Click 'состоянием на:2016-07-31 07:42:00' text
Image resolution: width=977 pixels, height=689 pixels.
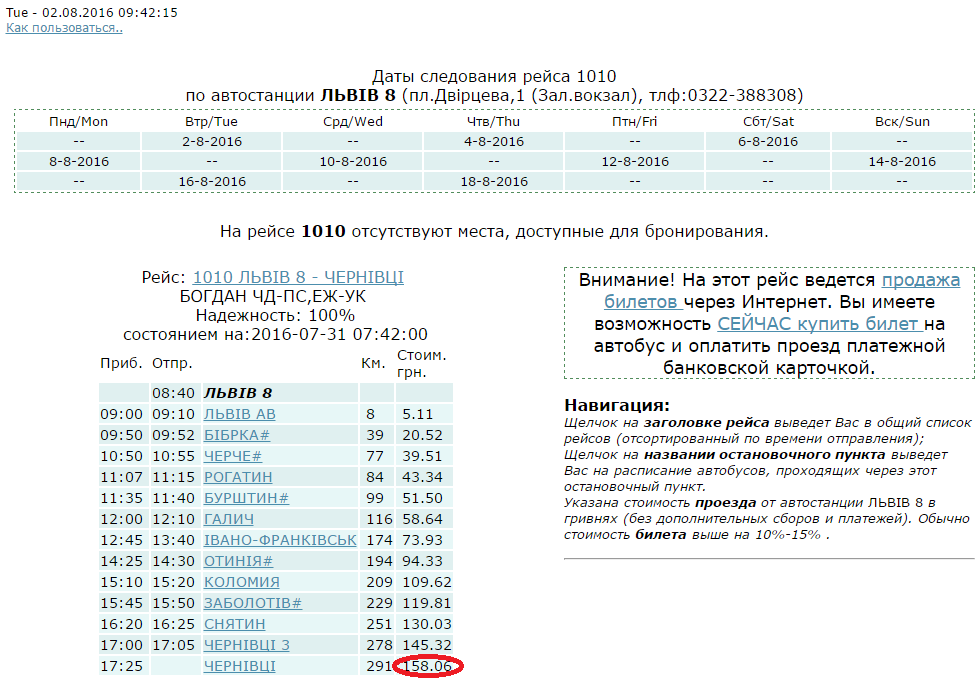pyautogui.click(x=275, y=335)
